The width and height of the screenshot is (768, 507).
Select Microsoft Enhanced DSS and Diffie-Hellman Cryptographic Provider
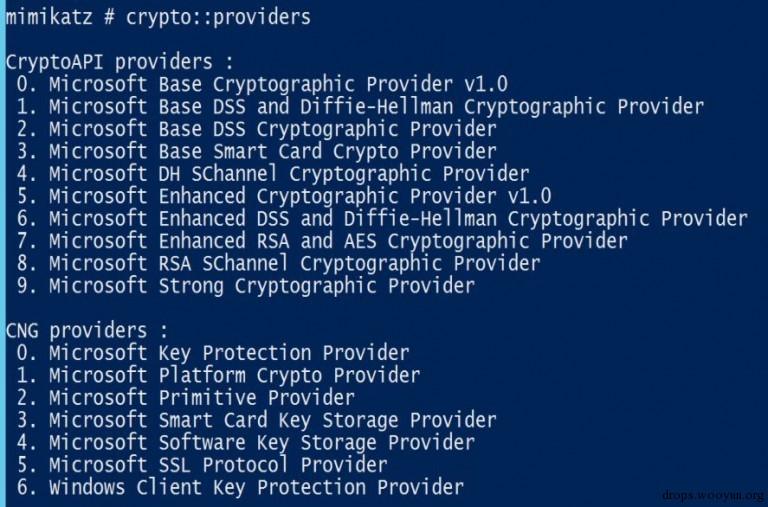[x=398, y=218]
